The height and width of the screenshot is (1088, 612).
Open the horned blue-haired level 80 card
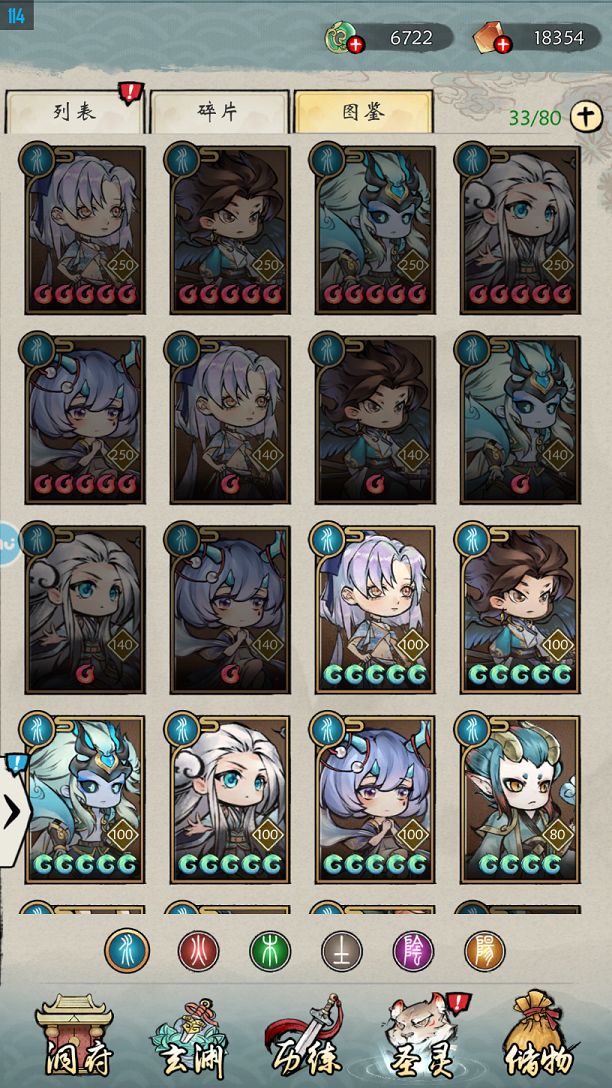(x=520, y=799)
